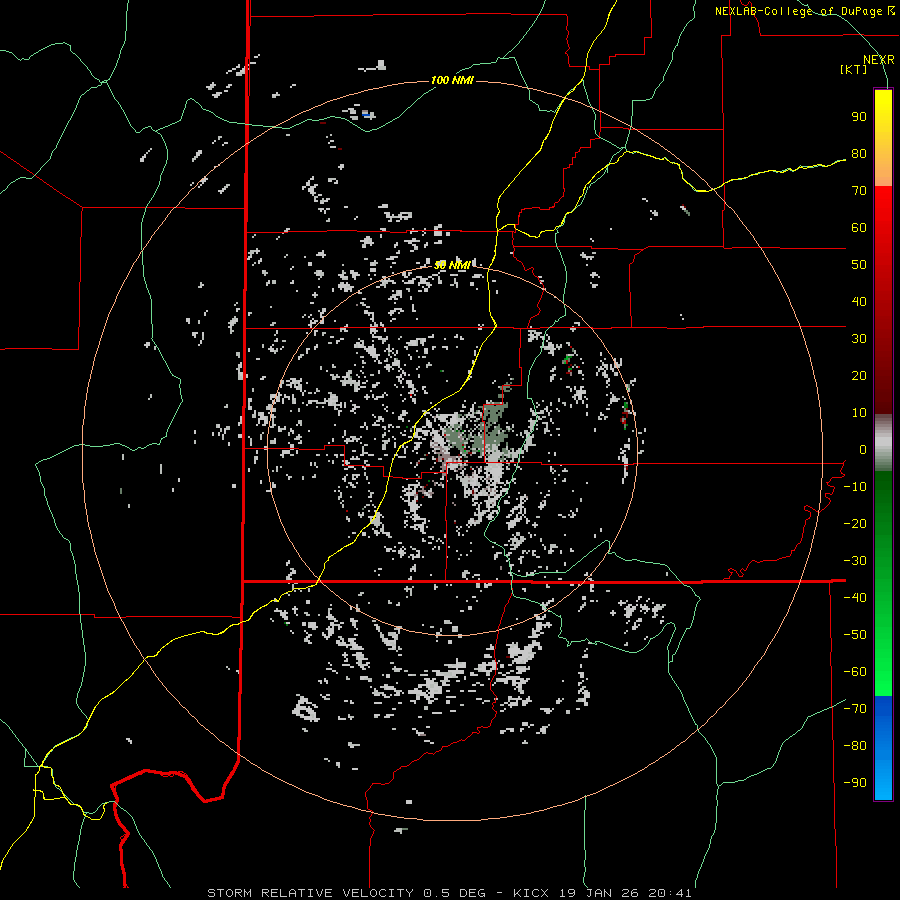
Task: Select the 10 value on velocity scale
Action: tap(859, 413)
